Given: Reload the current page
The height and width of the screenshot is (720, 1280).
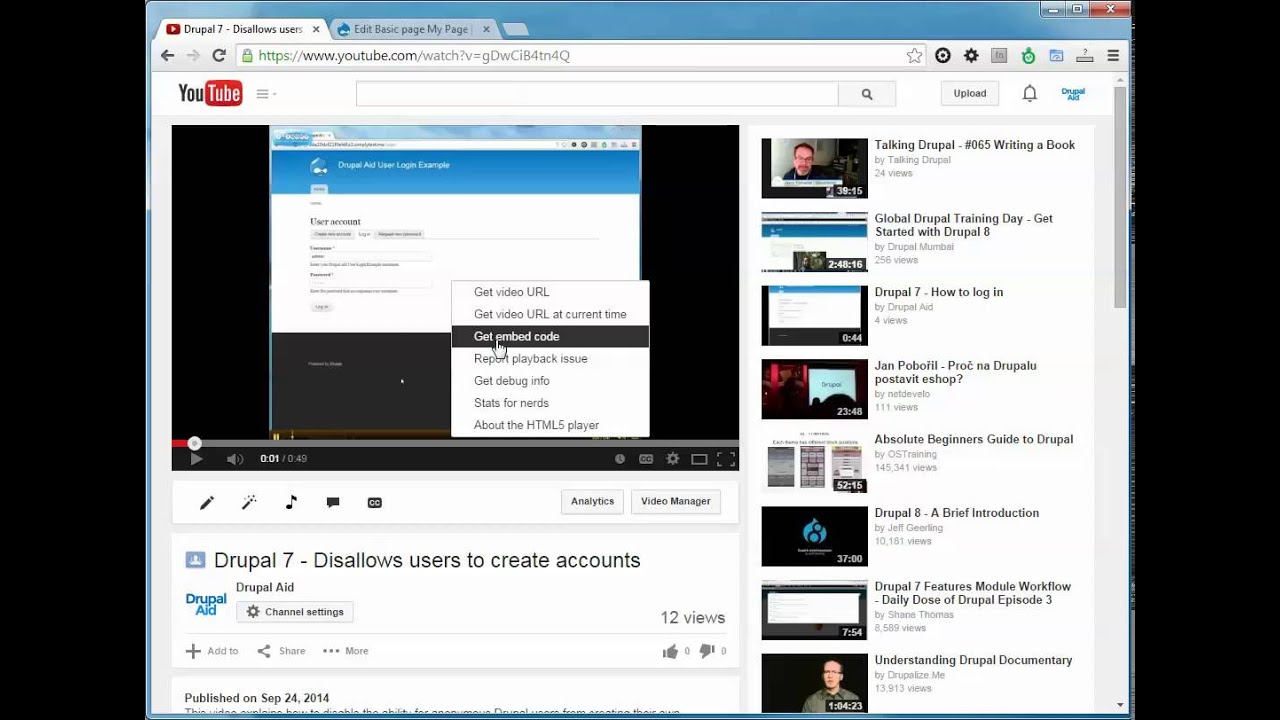Looking at the screenshot, I should (x=219, y=56).
